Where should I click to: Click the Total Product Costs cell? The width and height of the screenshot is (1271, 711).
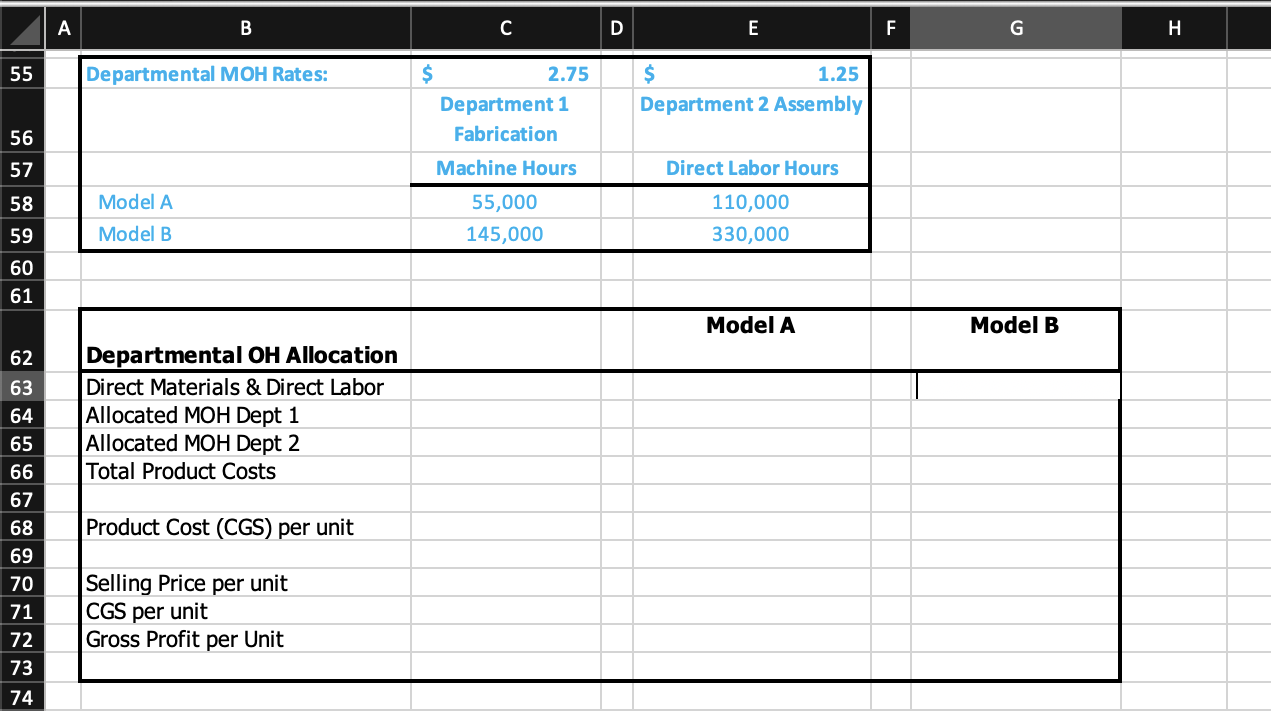click(245, 471)
